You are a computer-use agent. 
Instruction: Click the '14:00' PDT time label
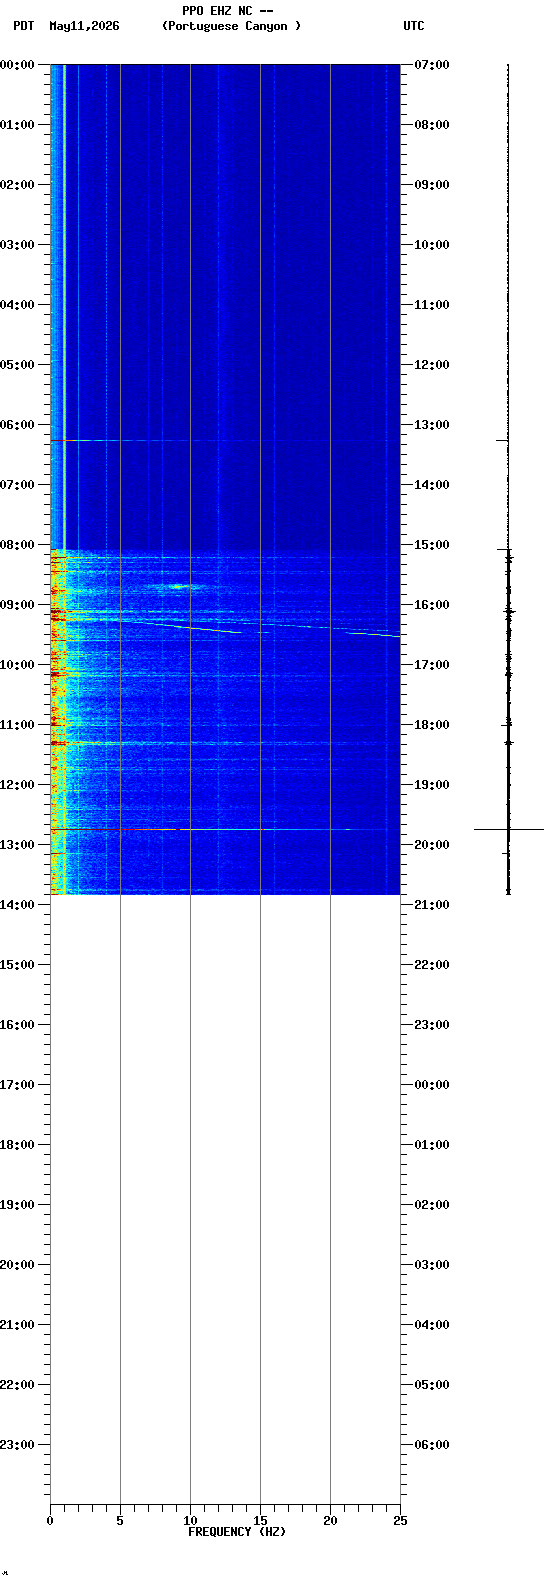(x=17, y=904)
